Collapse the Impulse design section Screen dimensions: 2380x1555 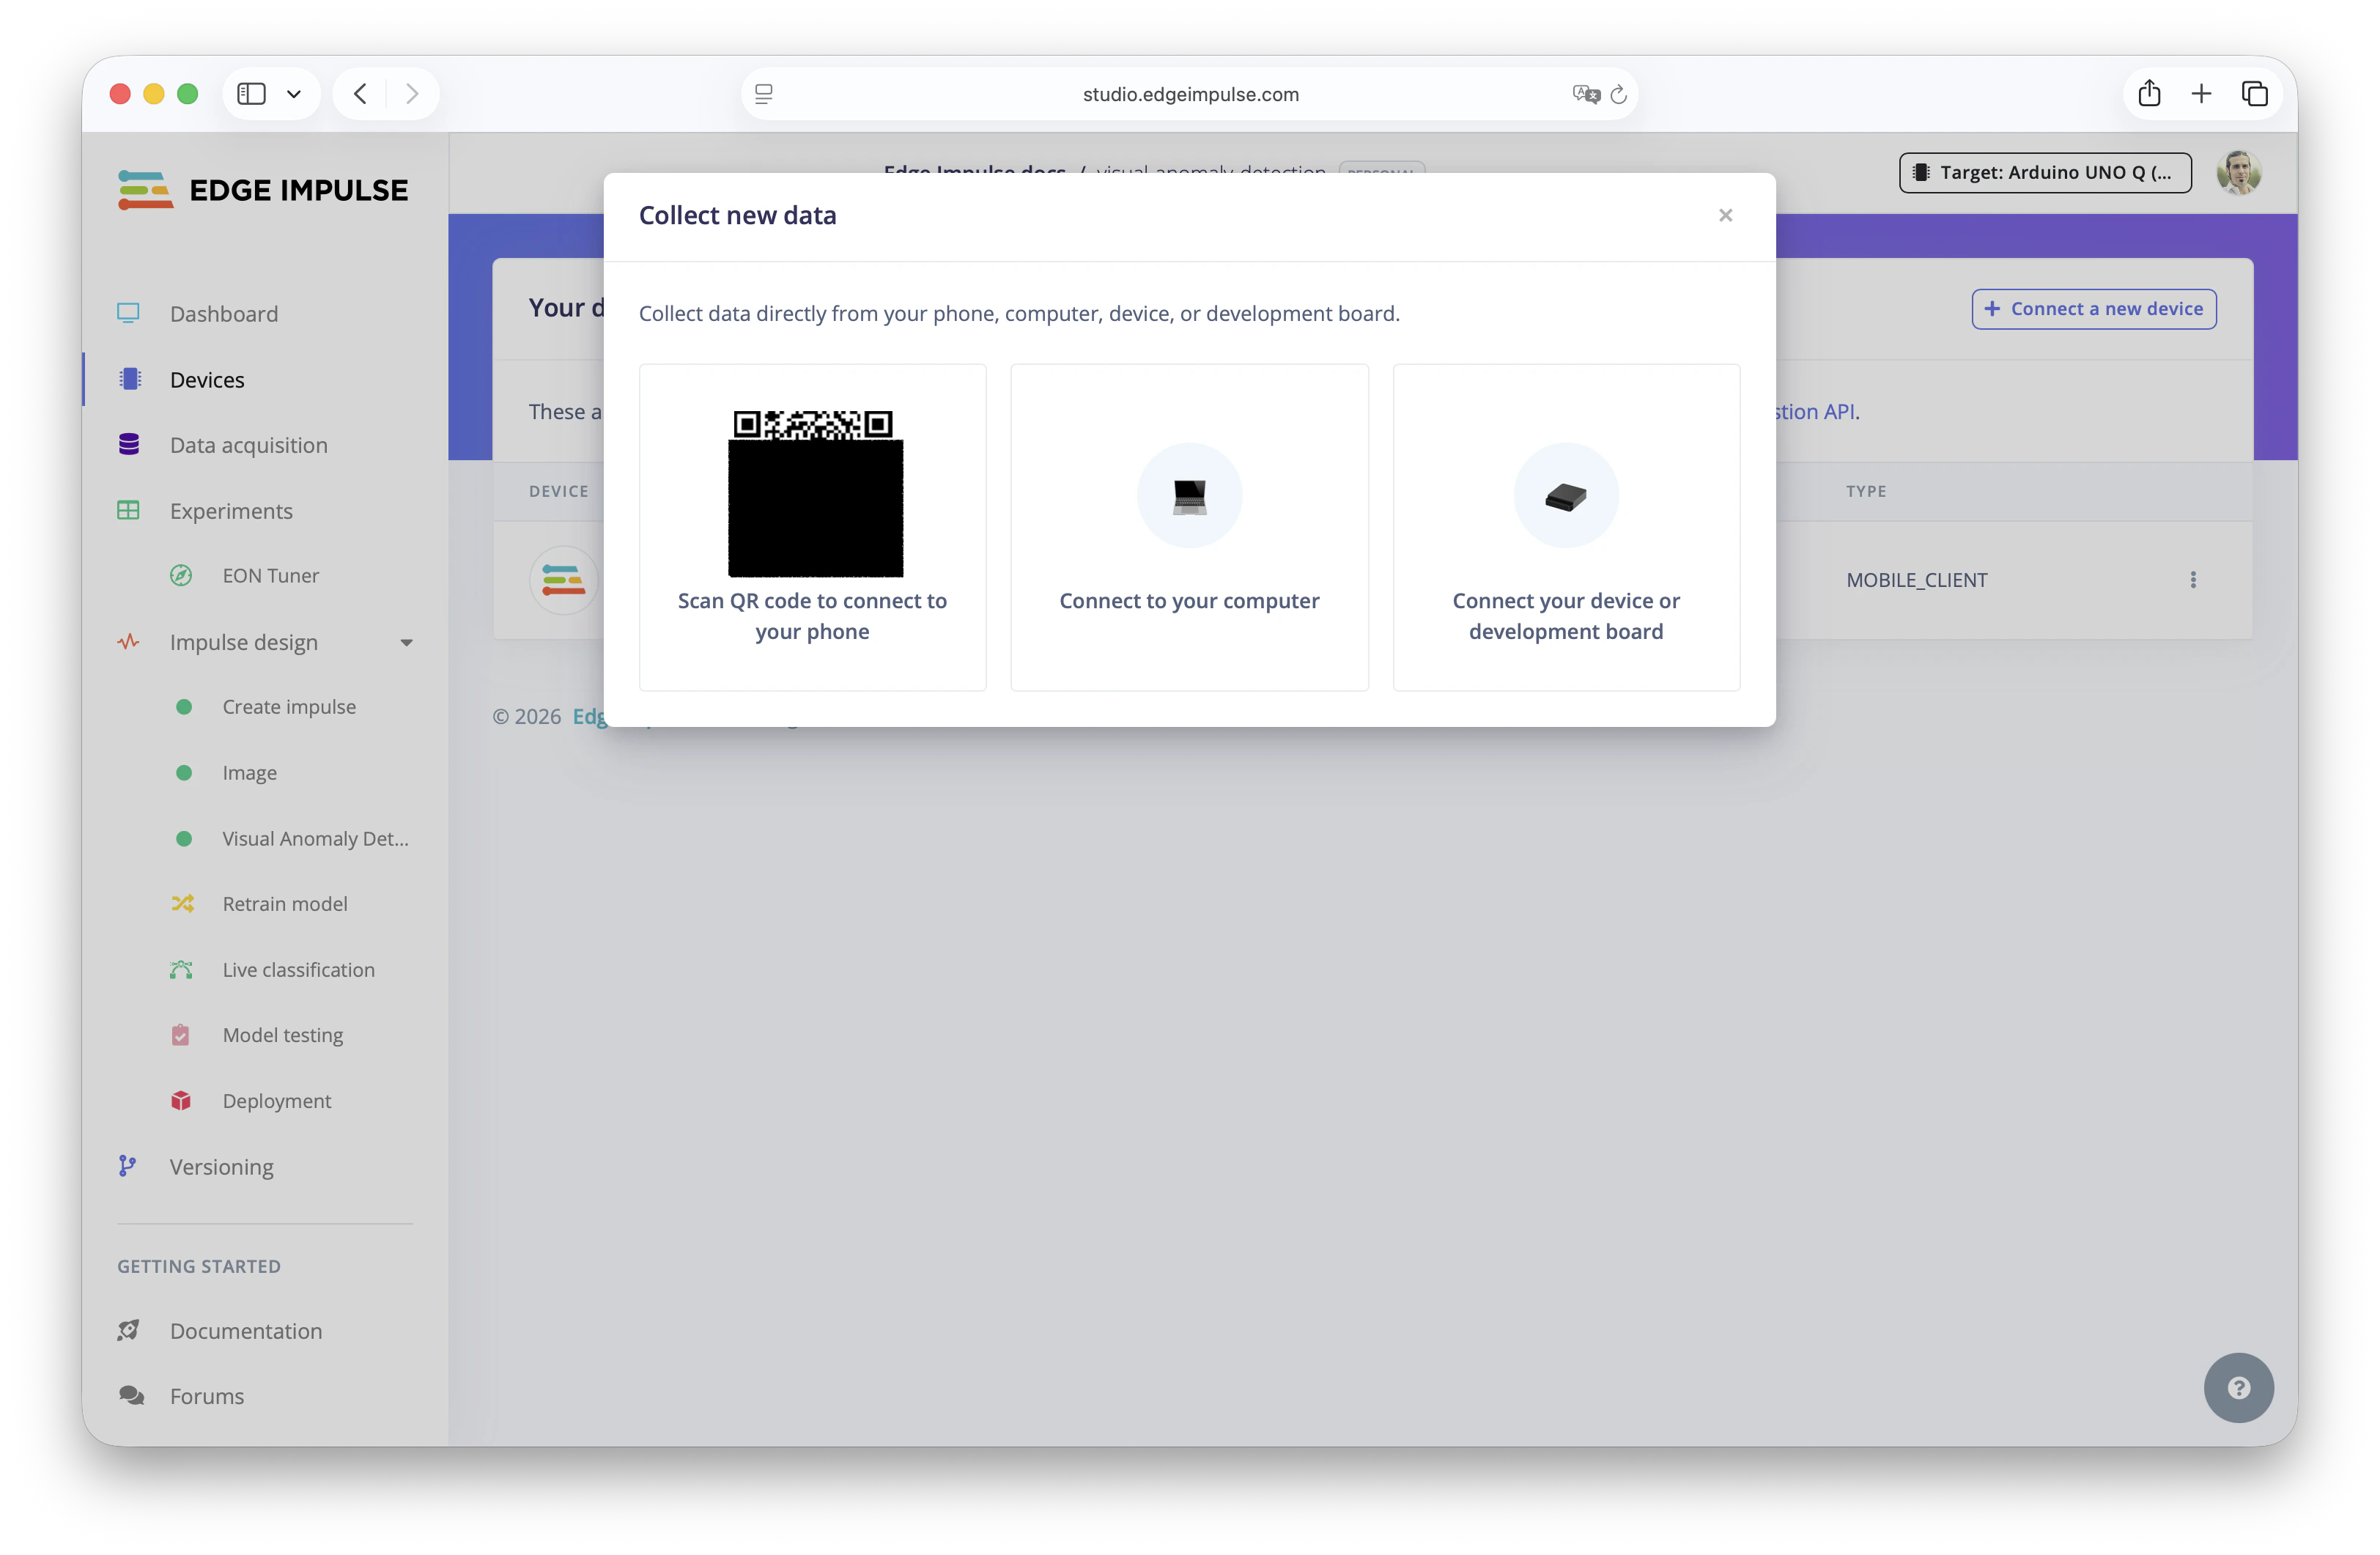[406, 643]
